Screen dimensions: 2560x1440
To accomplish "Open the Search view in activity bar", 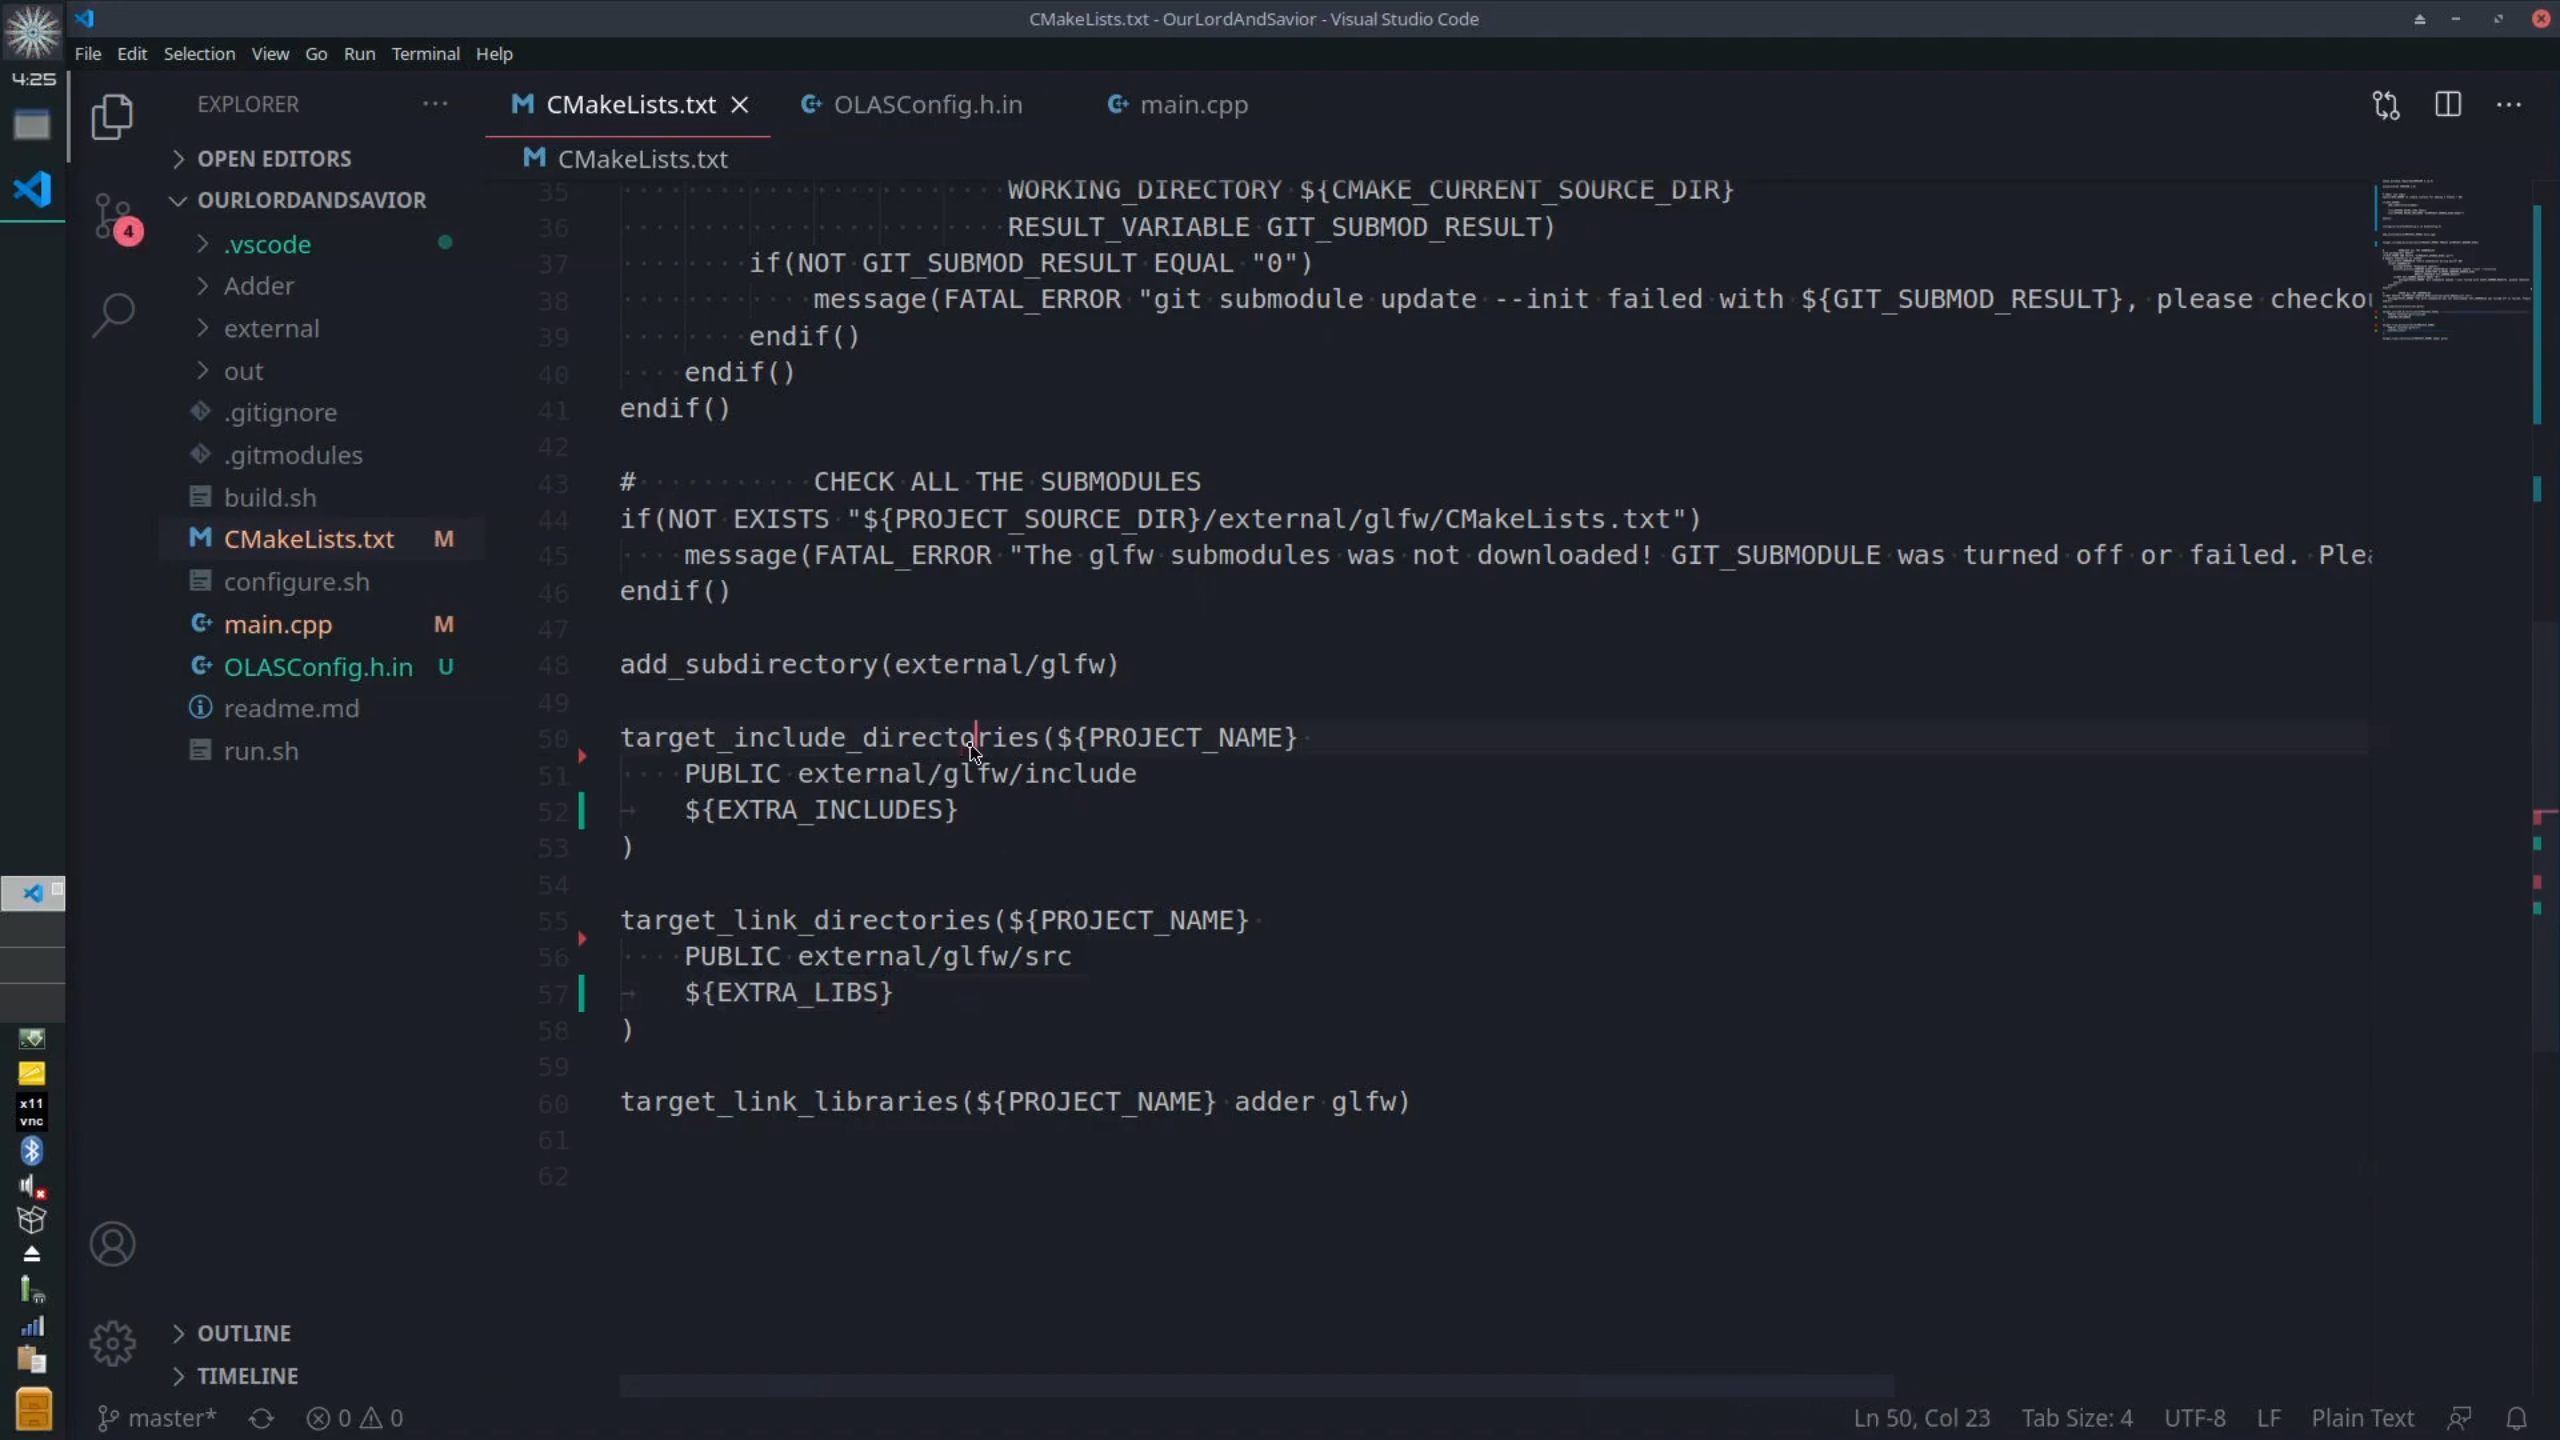I will click(x=113, y=315).
